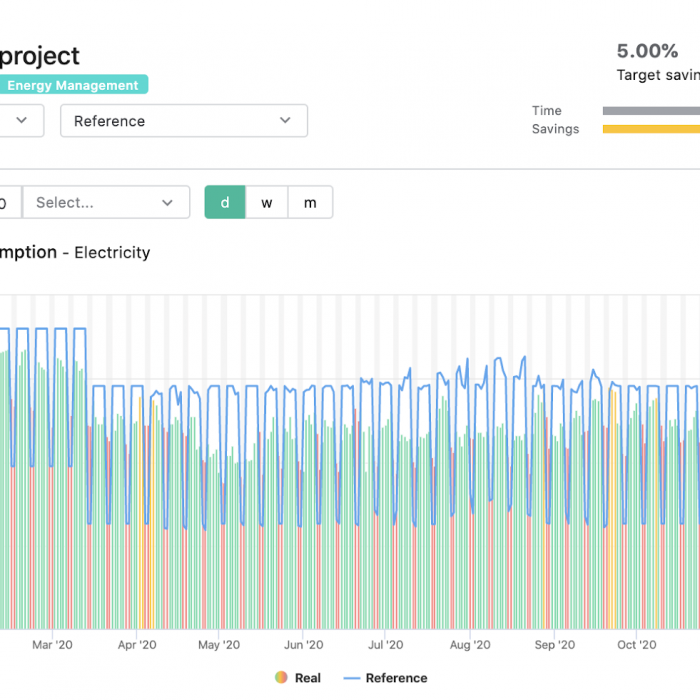Toggle Reference series via legend label

[x=396, y=678]
